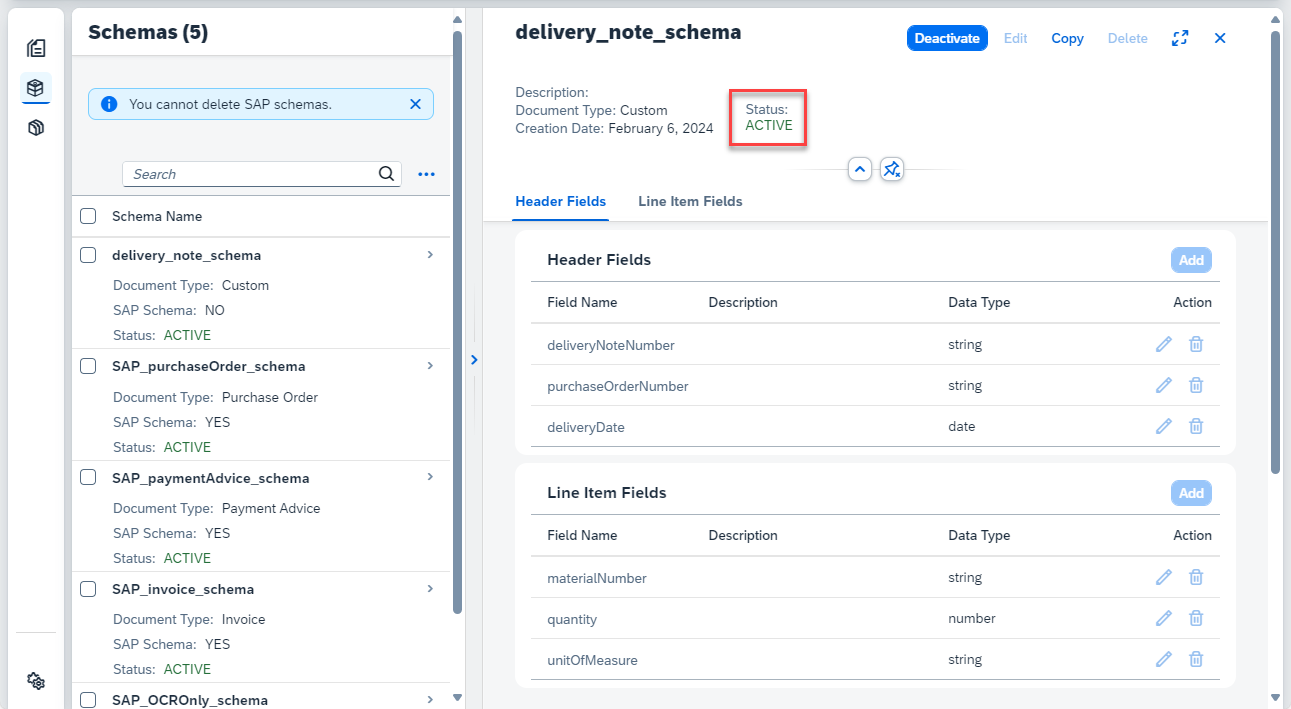Screen dimensions: 1291x709
Task: Check the delivery_note_schema checkbox
Action: click(x=88, y=255)
